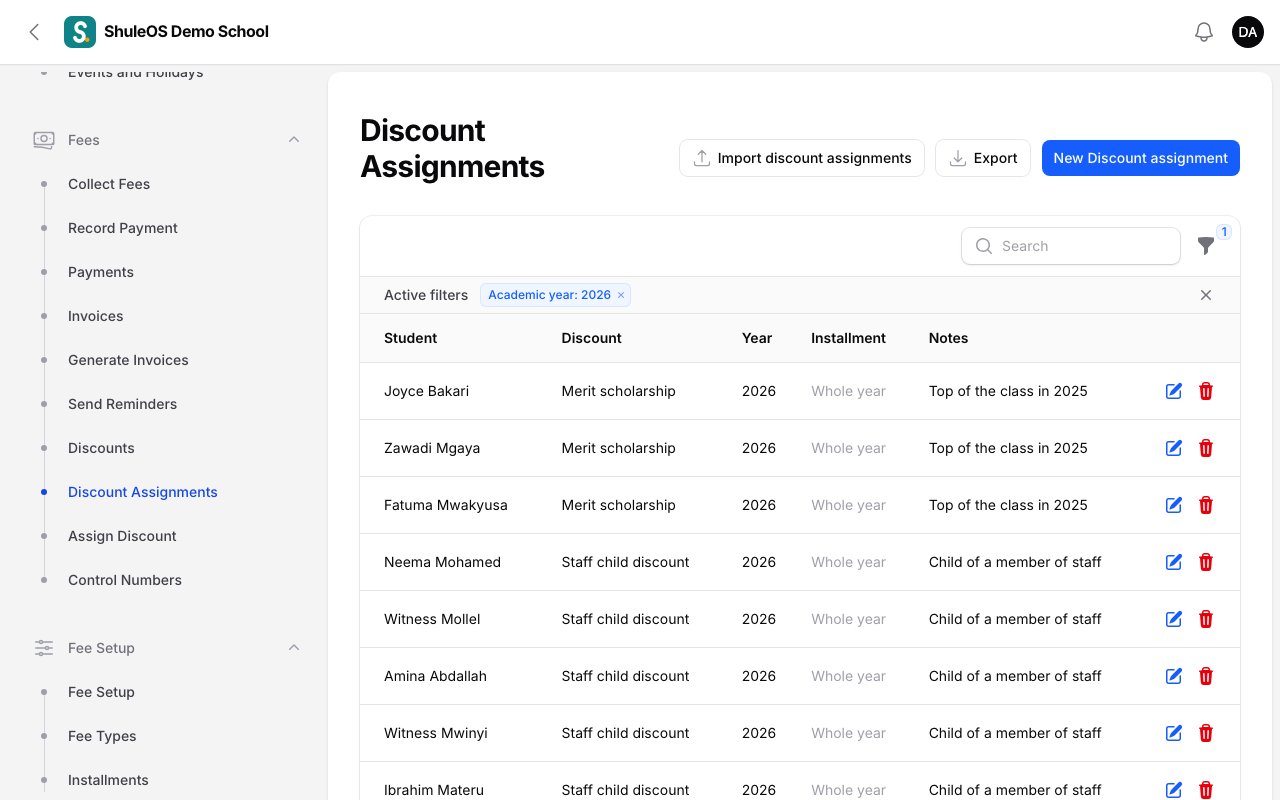Click the Student column header

(x=411, y=338)
